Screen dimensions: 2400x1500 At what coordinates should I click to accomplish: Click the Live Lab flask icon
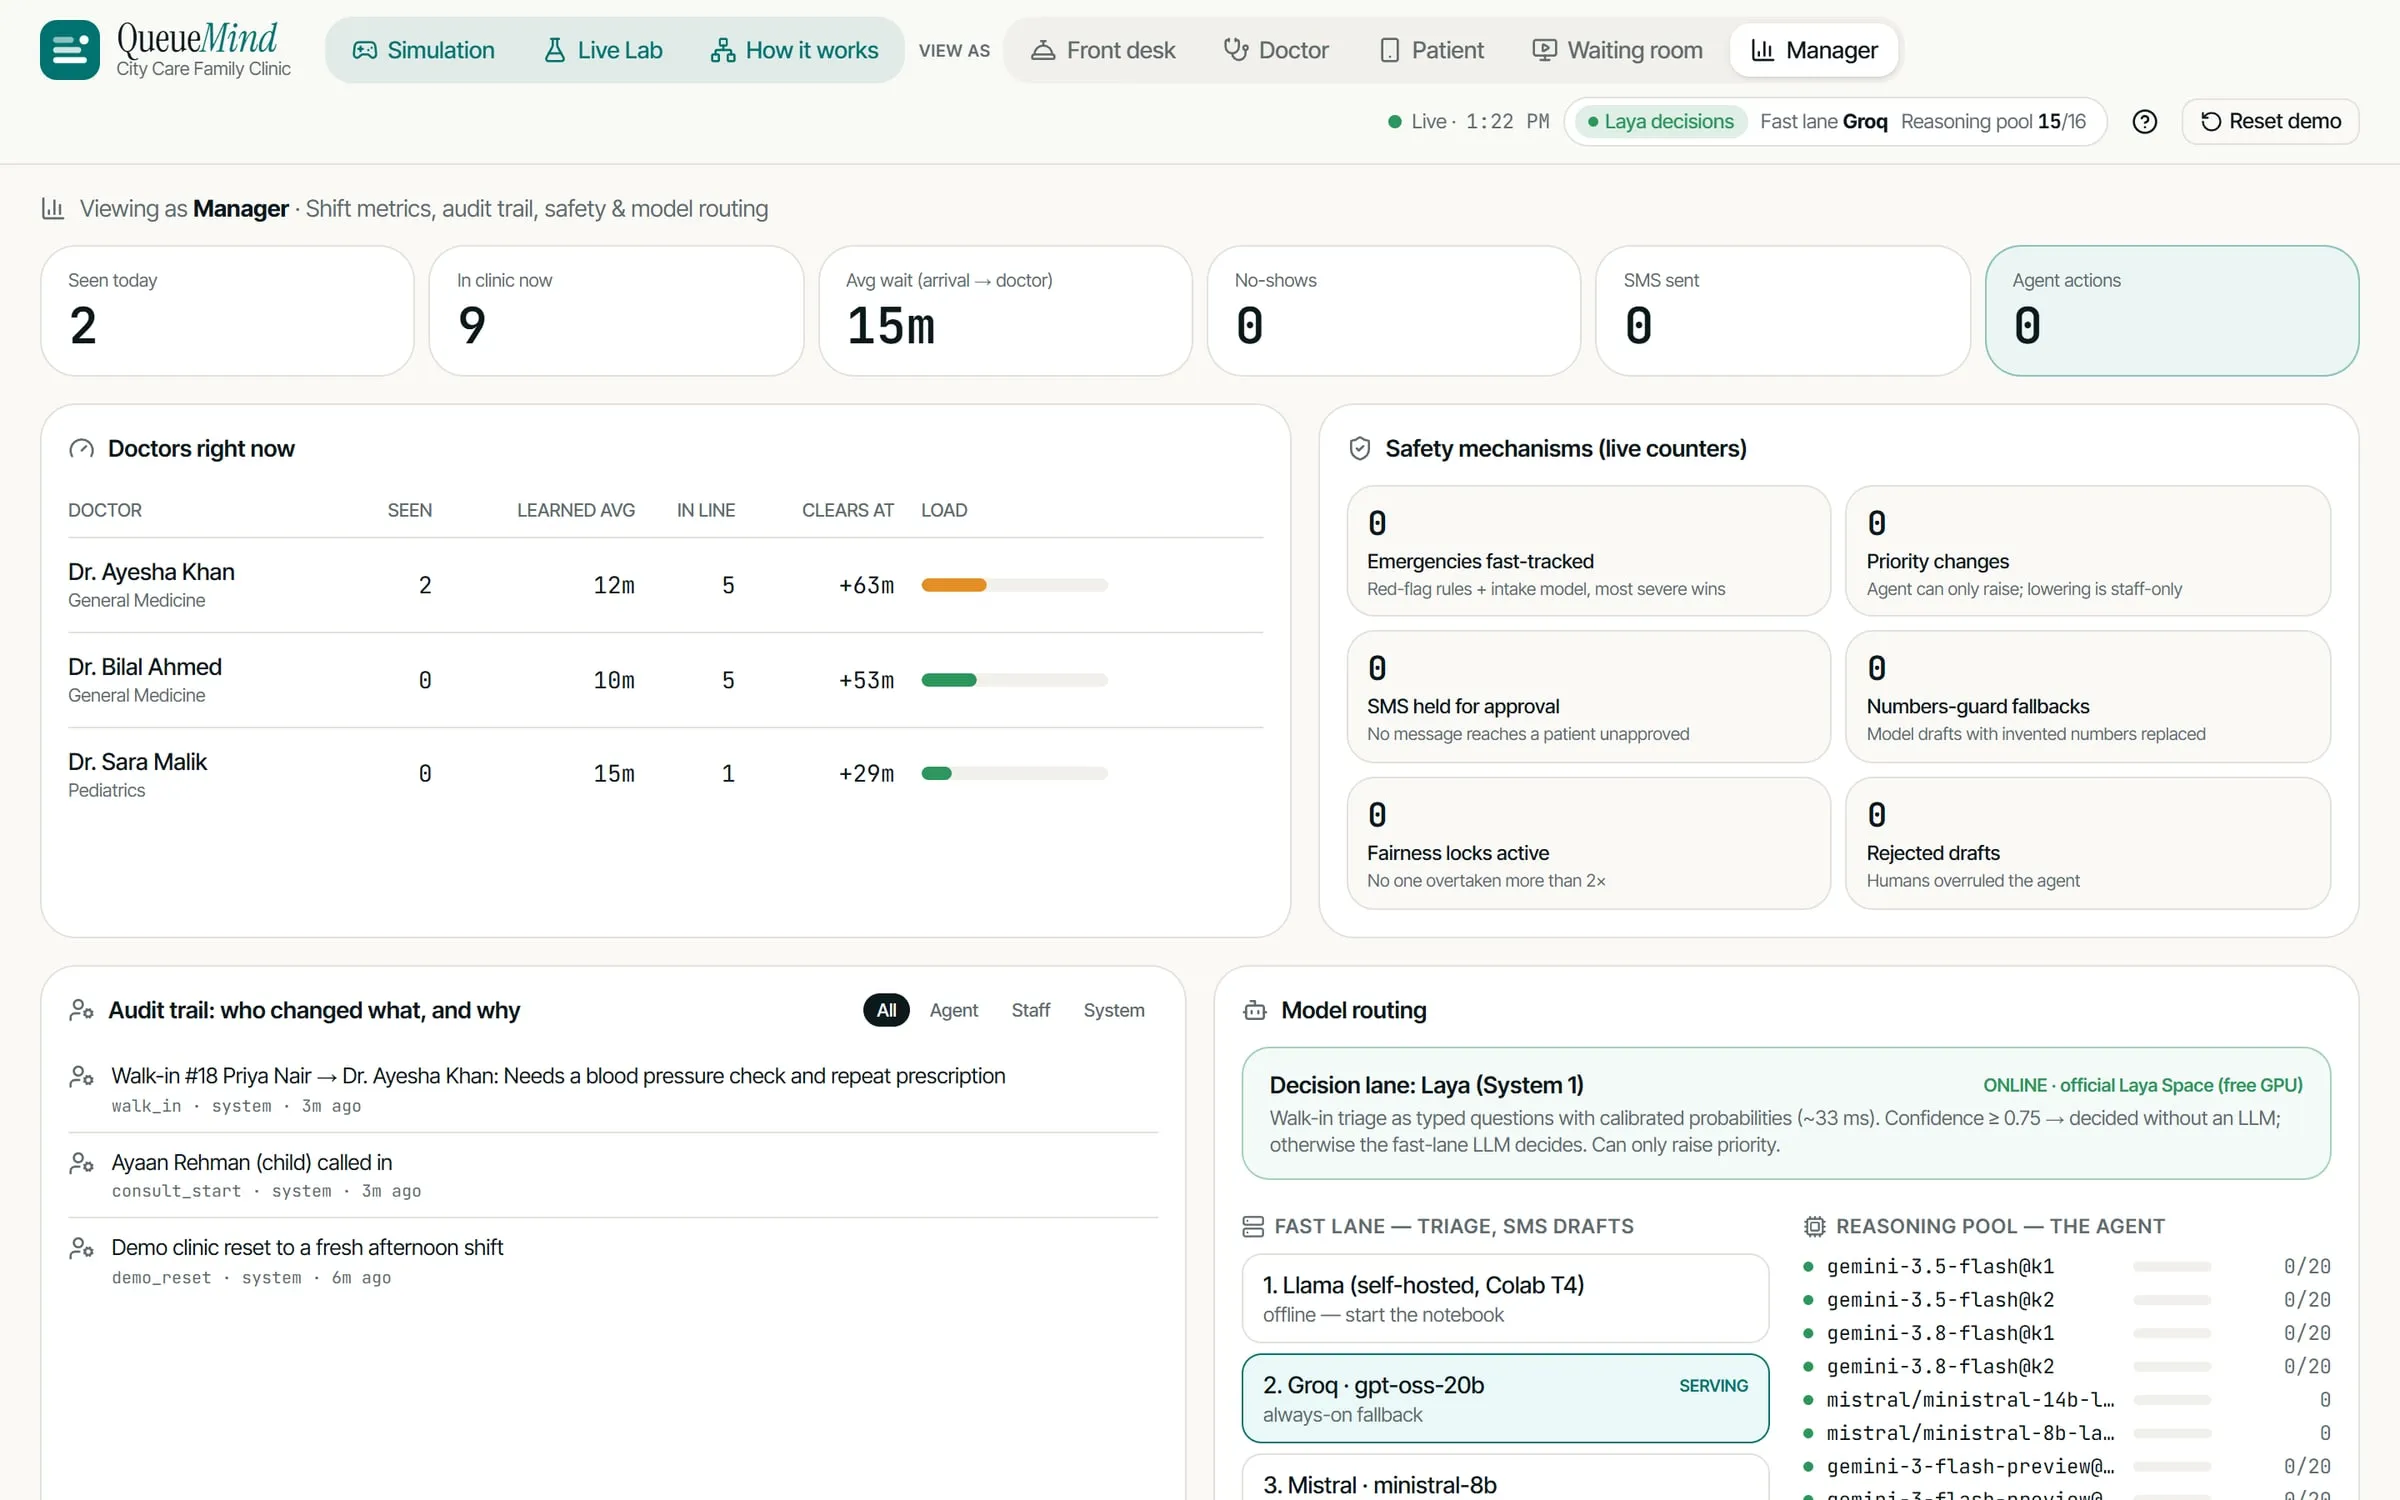coord(554,50)
